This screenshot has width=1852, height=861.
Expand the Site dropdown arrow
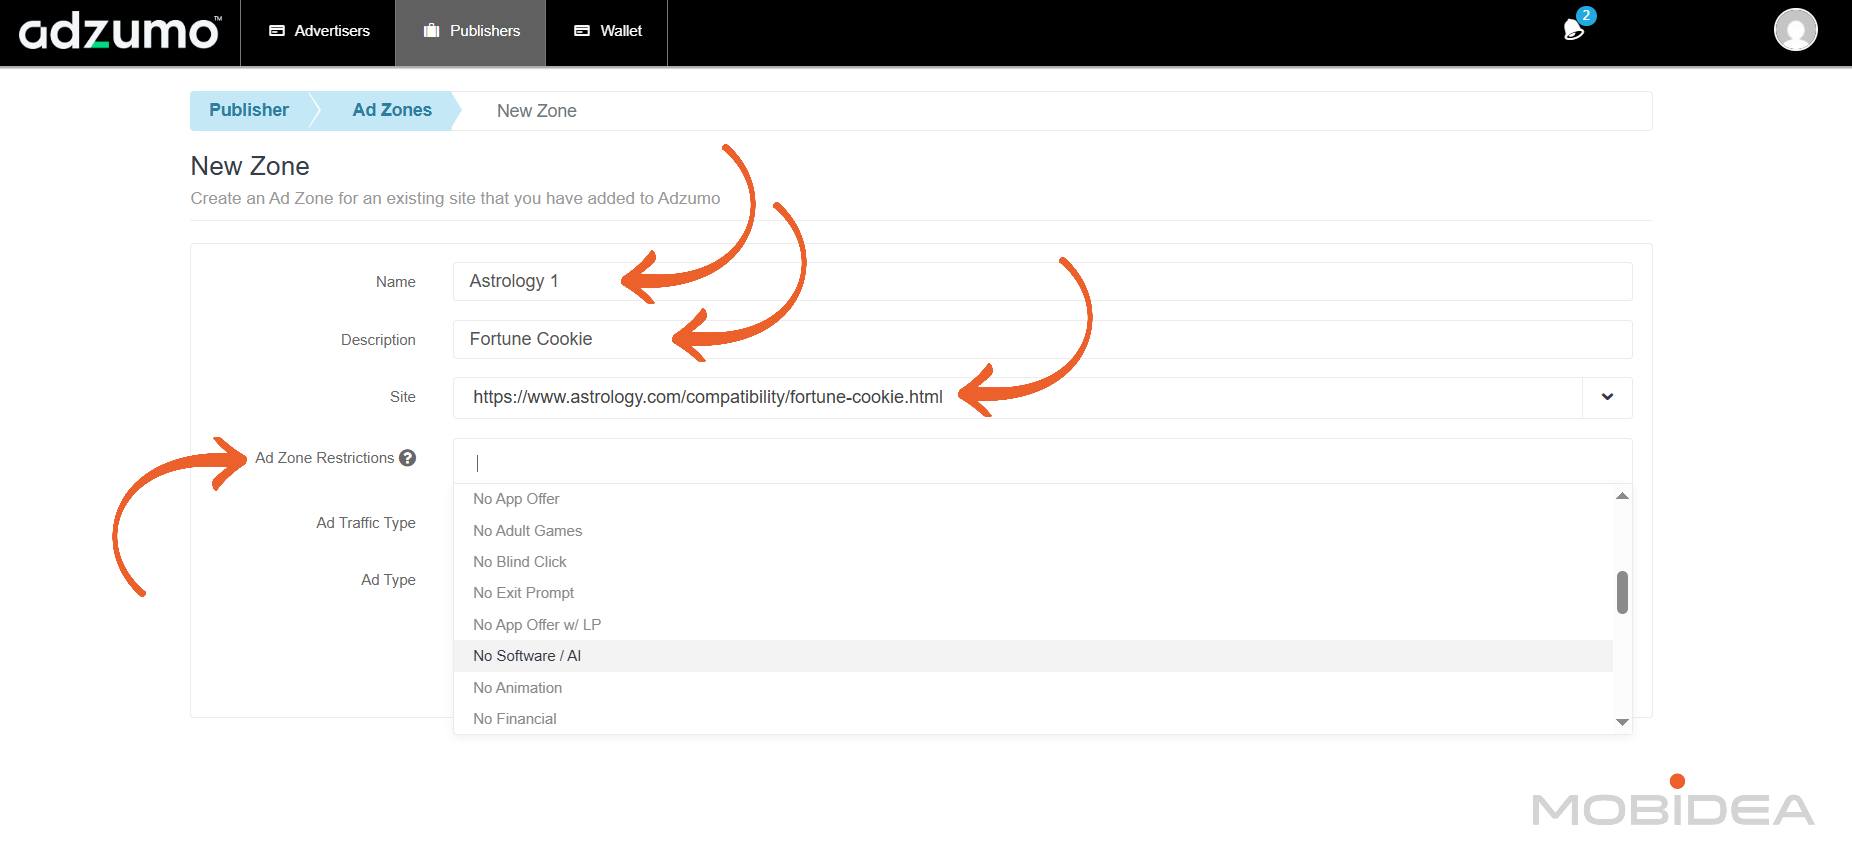point(1607,397)
